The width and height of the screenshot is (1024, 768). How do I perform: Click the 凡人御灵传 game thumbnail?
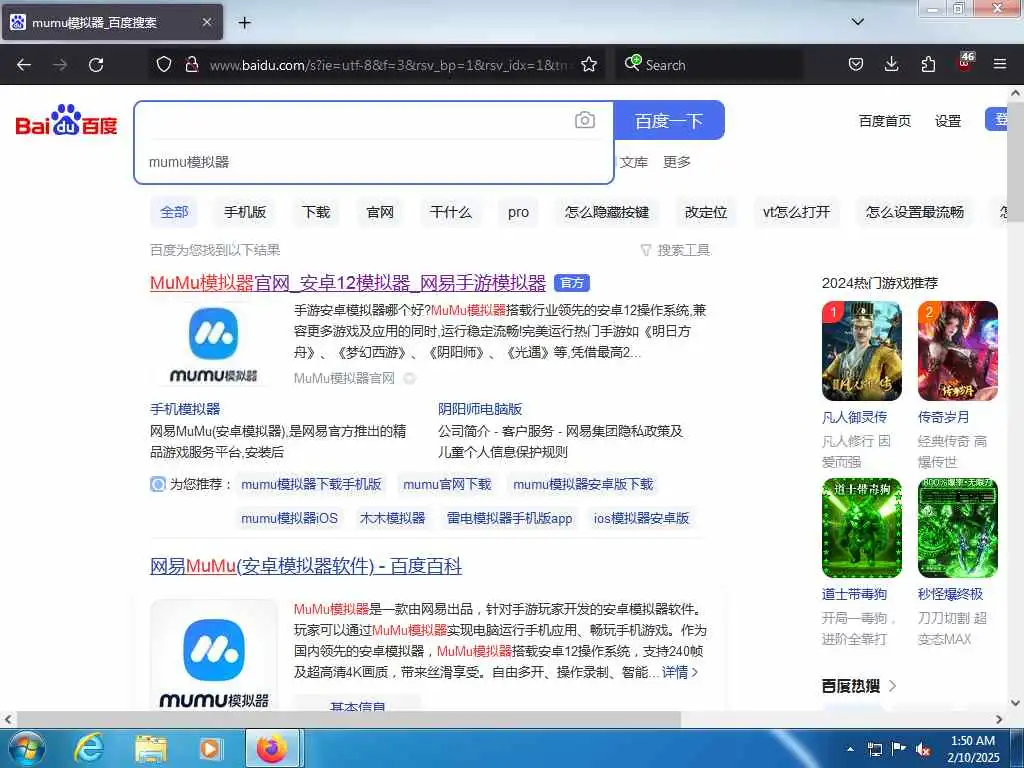point(861,351)
